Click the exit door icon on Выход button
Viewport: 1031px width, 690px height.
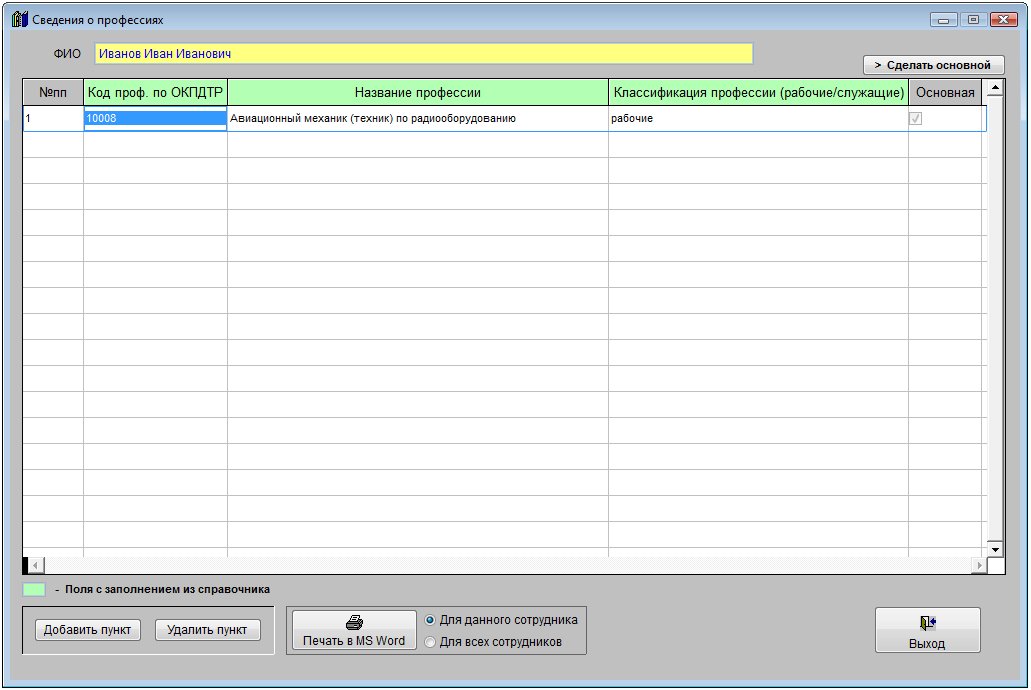928,622
